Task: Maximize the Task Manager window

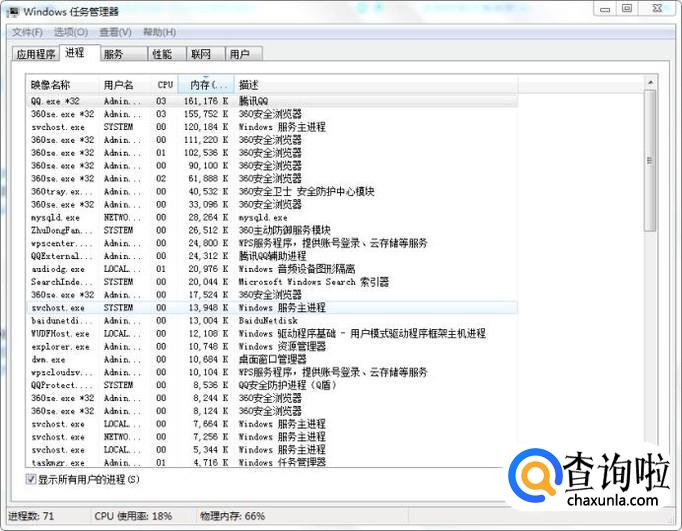Action: click(627, 8)
